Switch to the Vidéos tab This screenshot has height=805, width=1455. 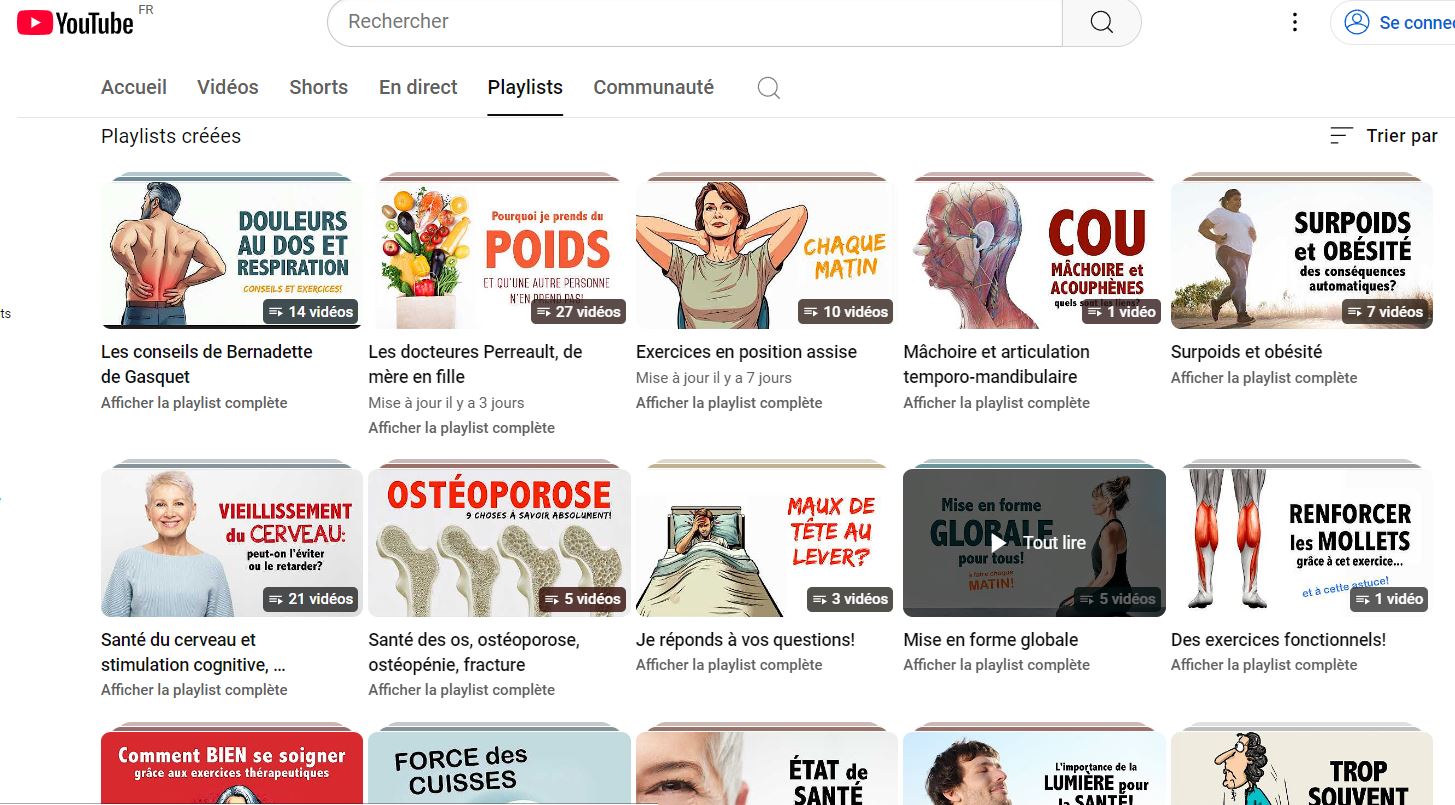point(228,87)
